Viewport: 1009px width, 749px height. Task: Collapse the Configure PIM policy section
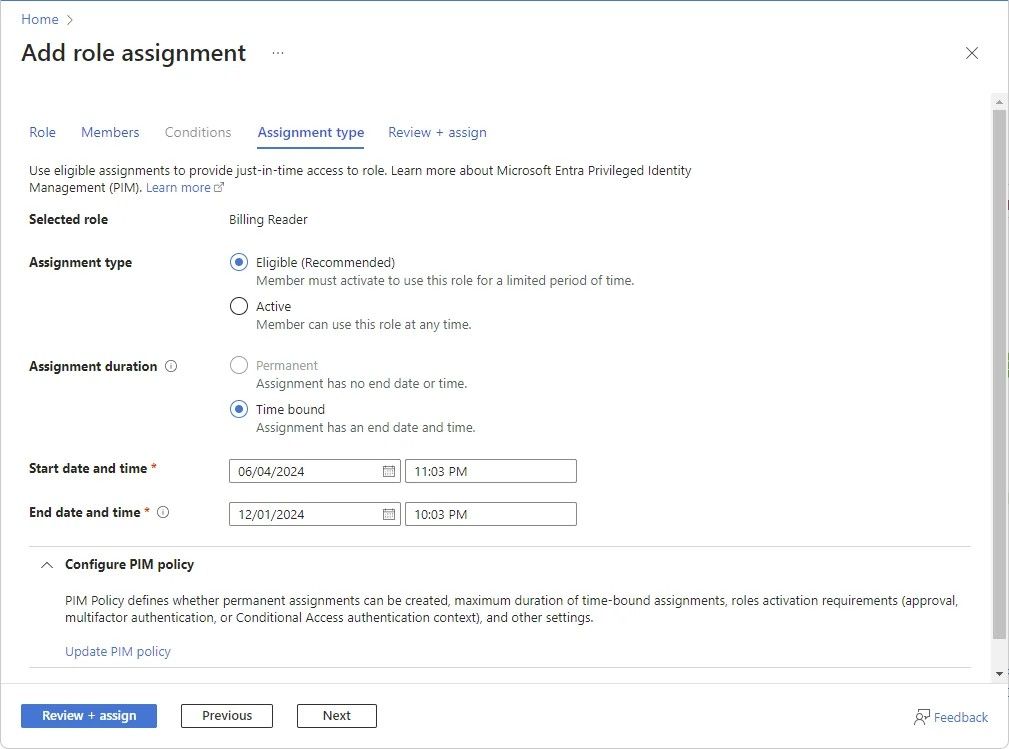(46, 564)
